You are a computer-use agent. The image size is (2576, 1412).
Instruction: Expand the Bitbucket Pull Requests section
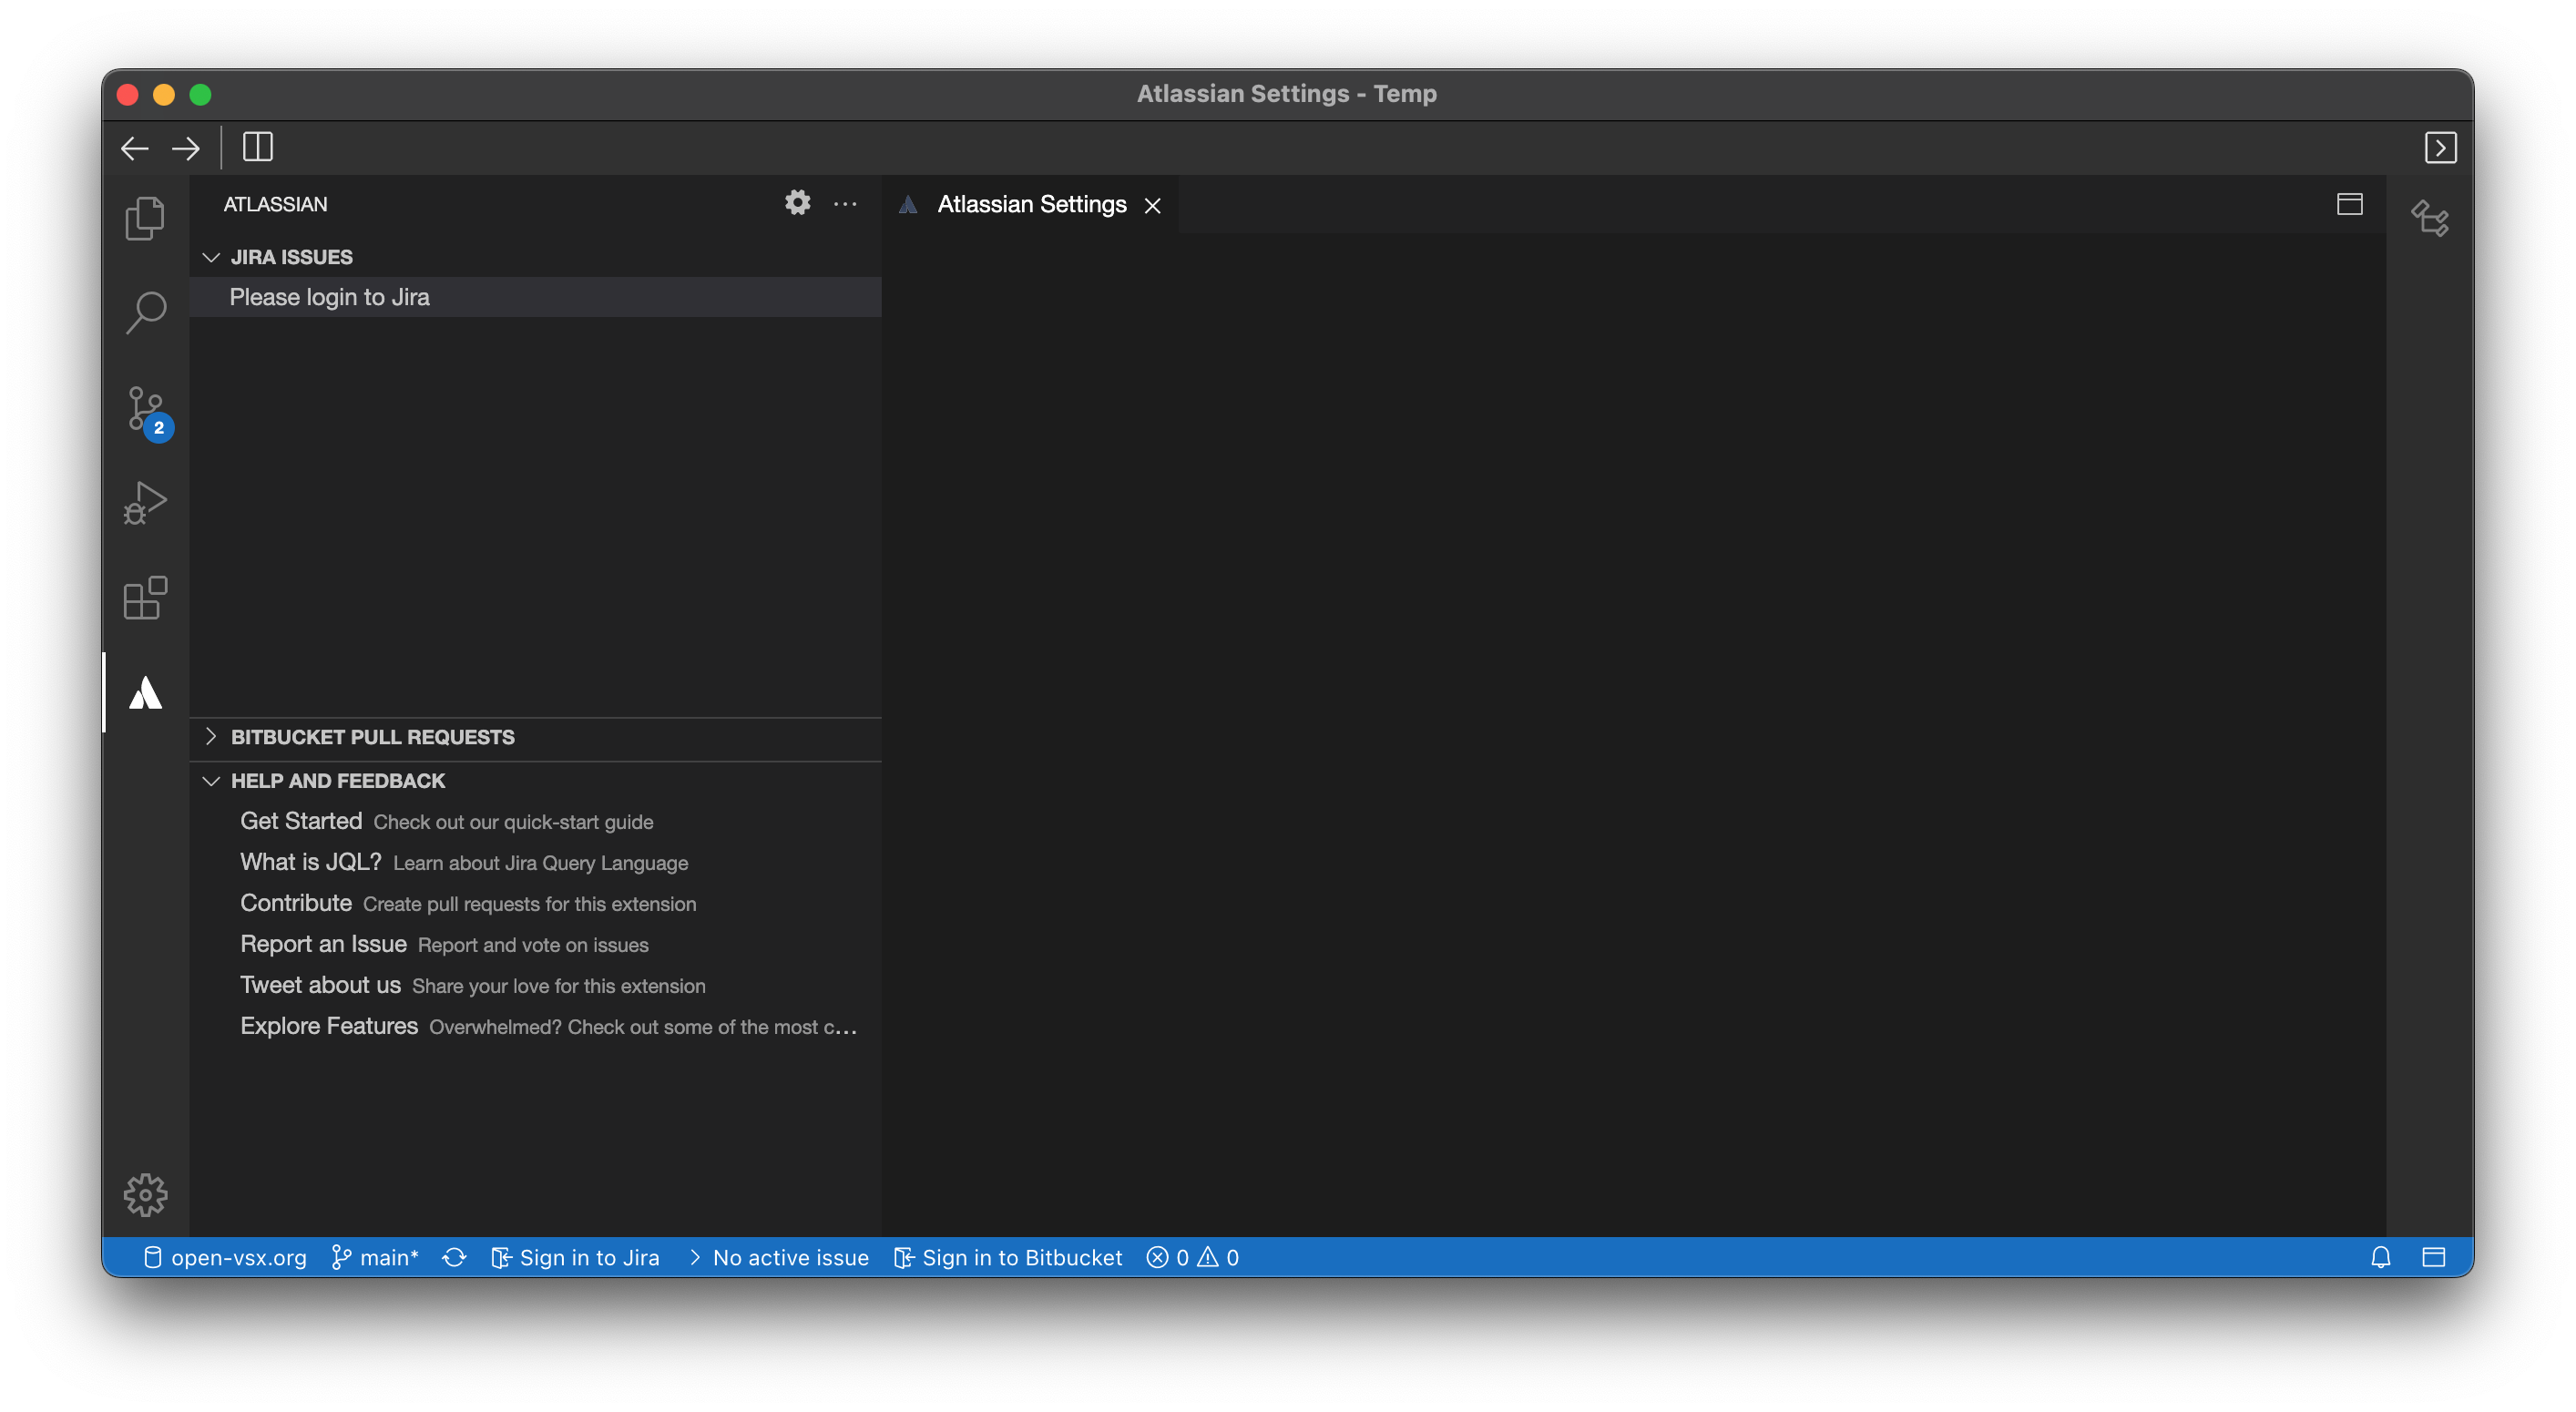[373, 737]
